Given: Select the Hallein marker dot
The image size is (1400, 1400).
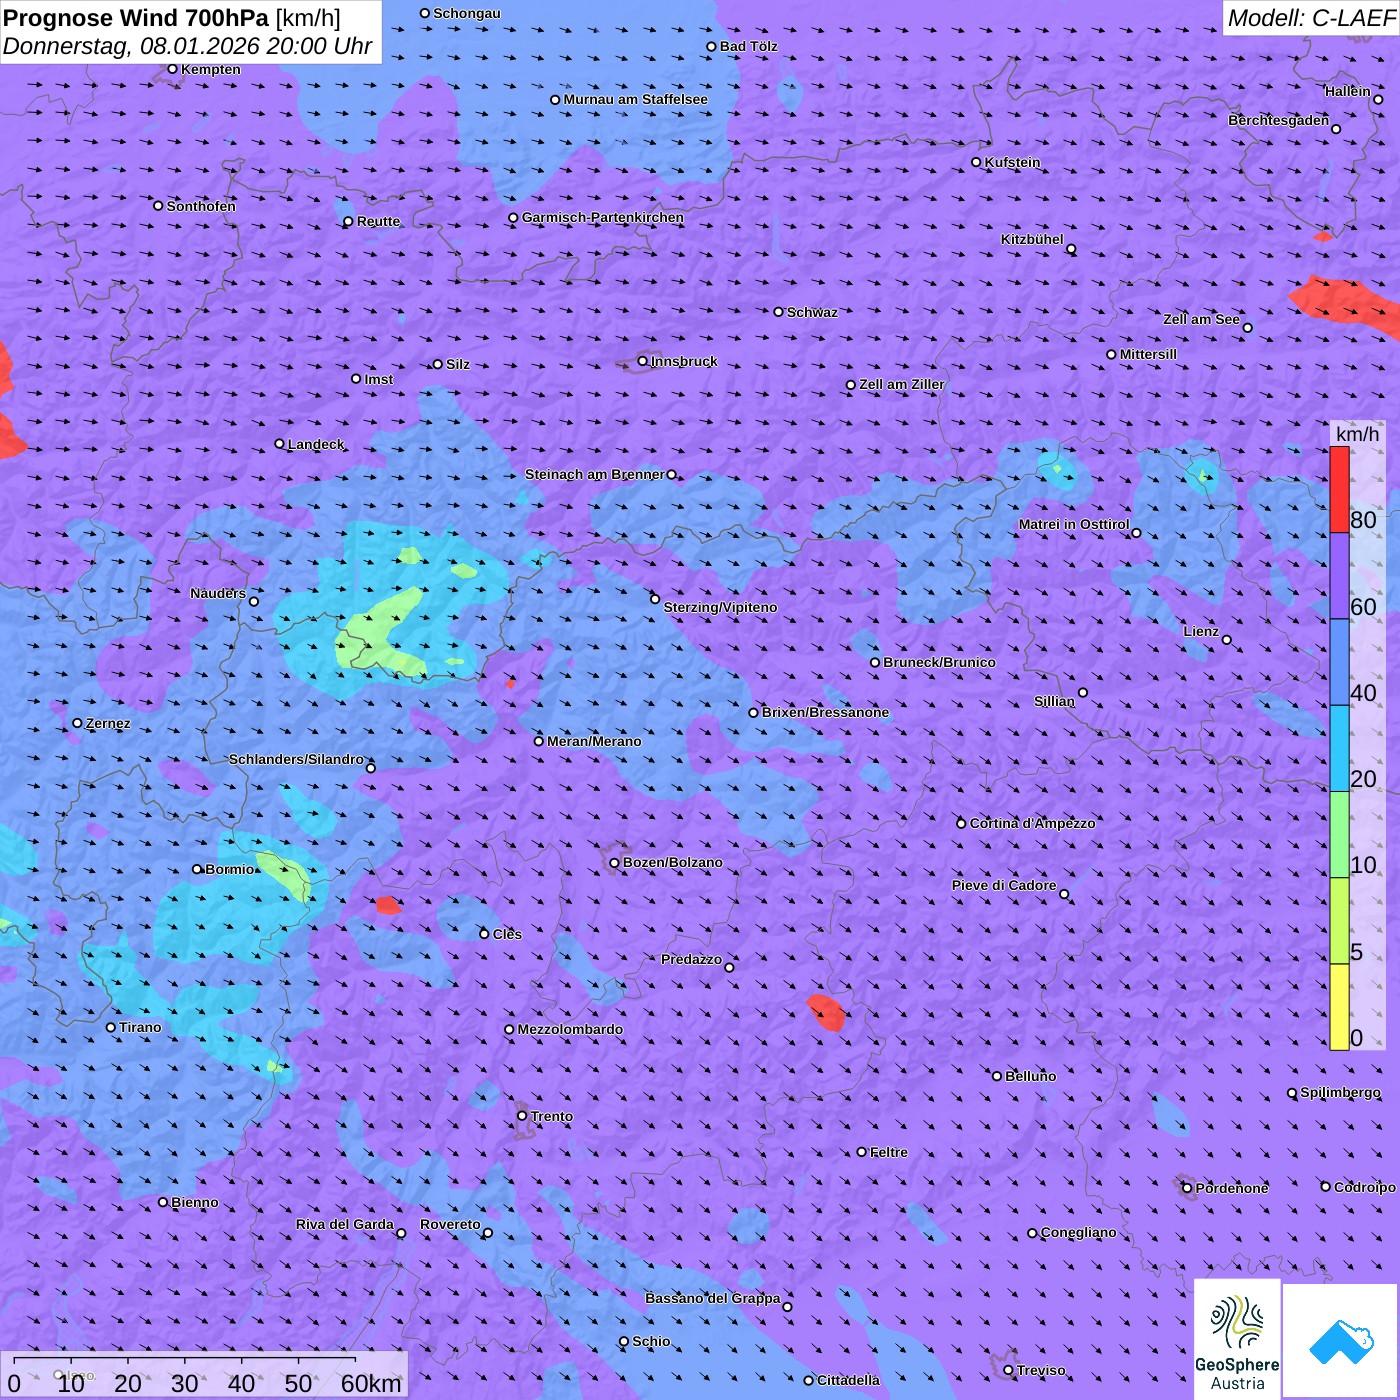Looking at the screenshot, I should [x=1378, y=99].
